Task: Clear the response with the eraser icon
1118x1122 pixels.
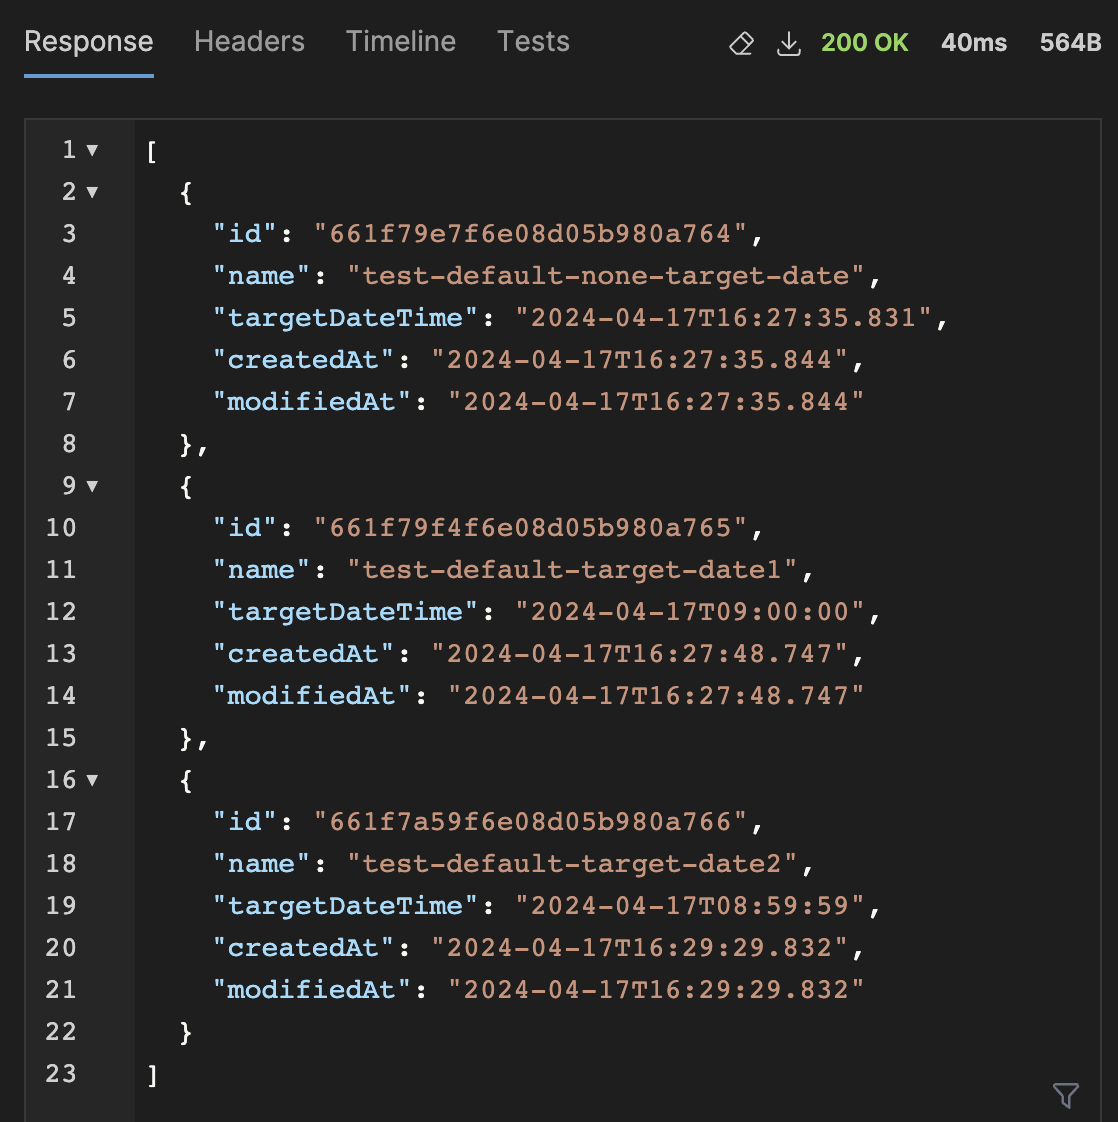Action: click(741, 43)
